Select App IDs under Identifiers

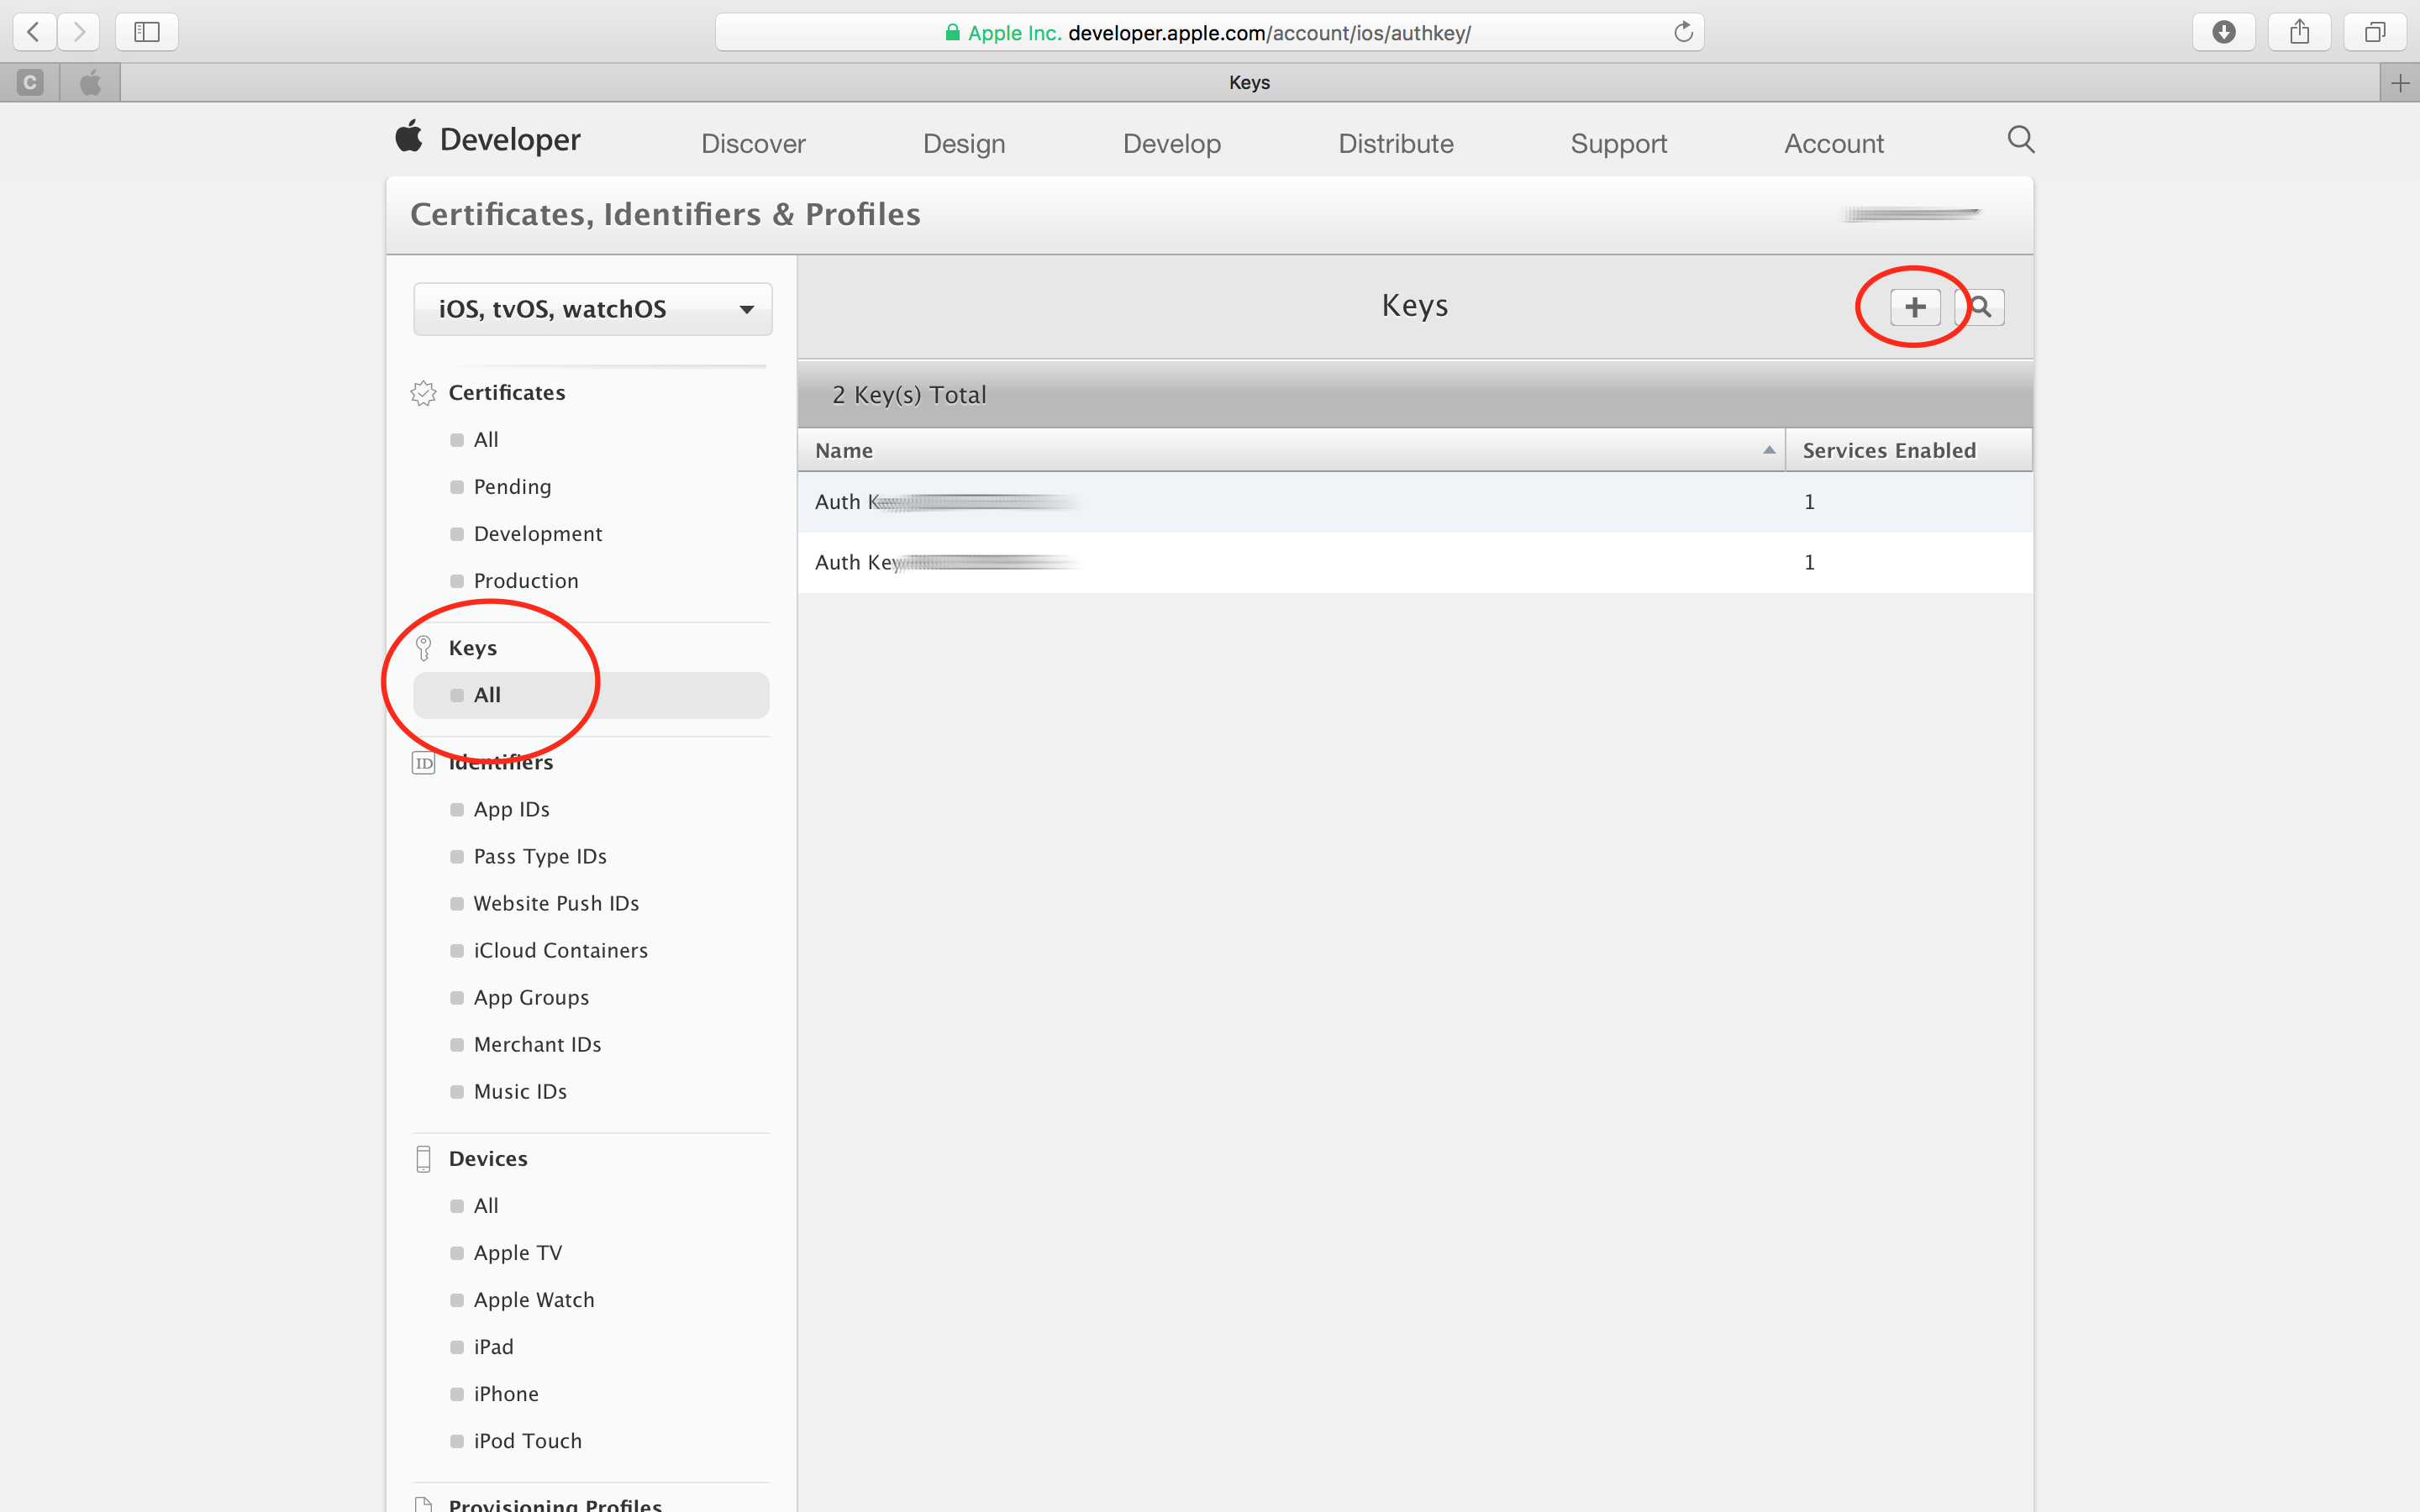(511, 809)
